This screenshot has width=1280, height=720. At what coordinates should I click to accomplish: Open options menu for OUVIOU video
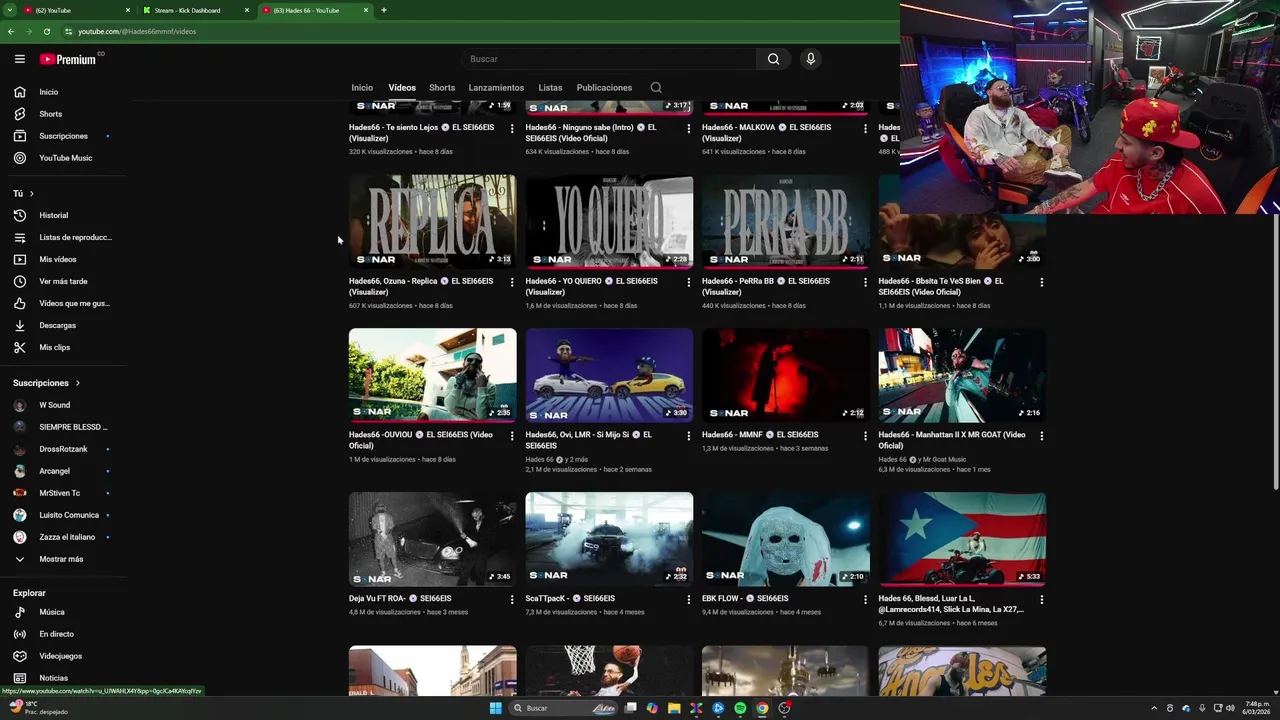coord(512,436)
